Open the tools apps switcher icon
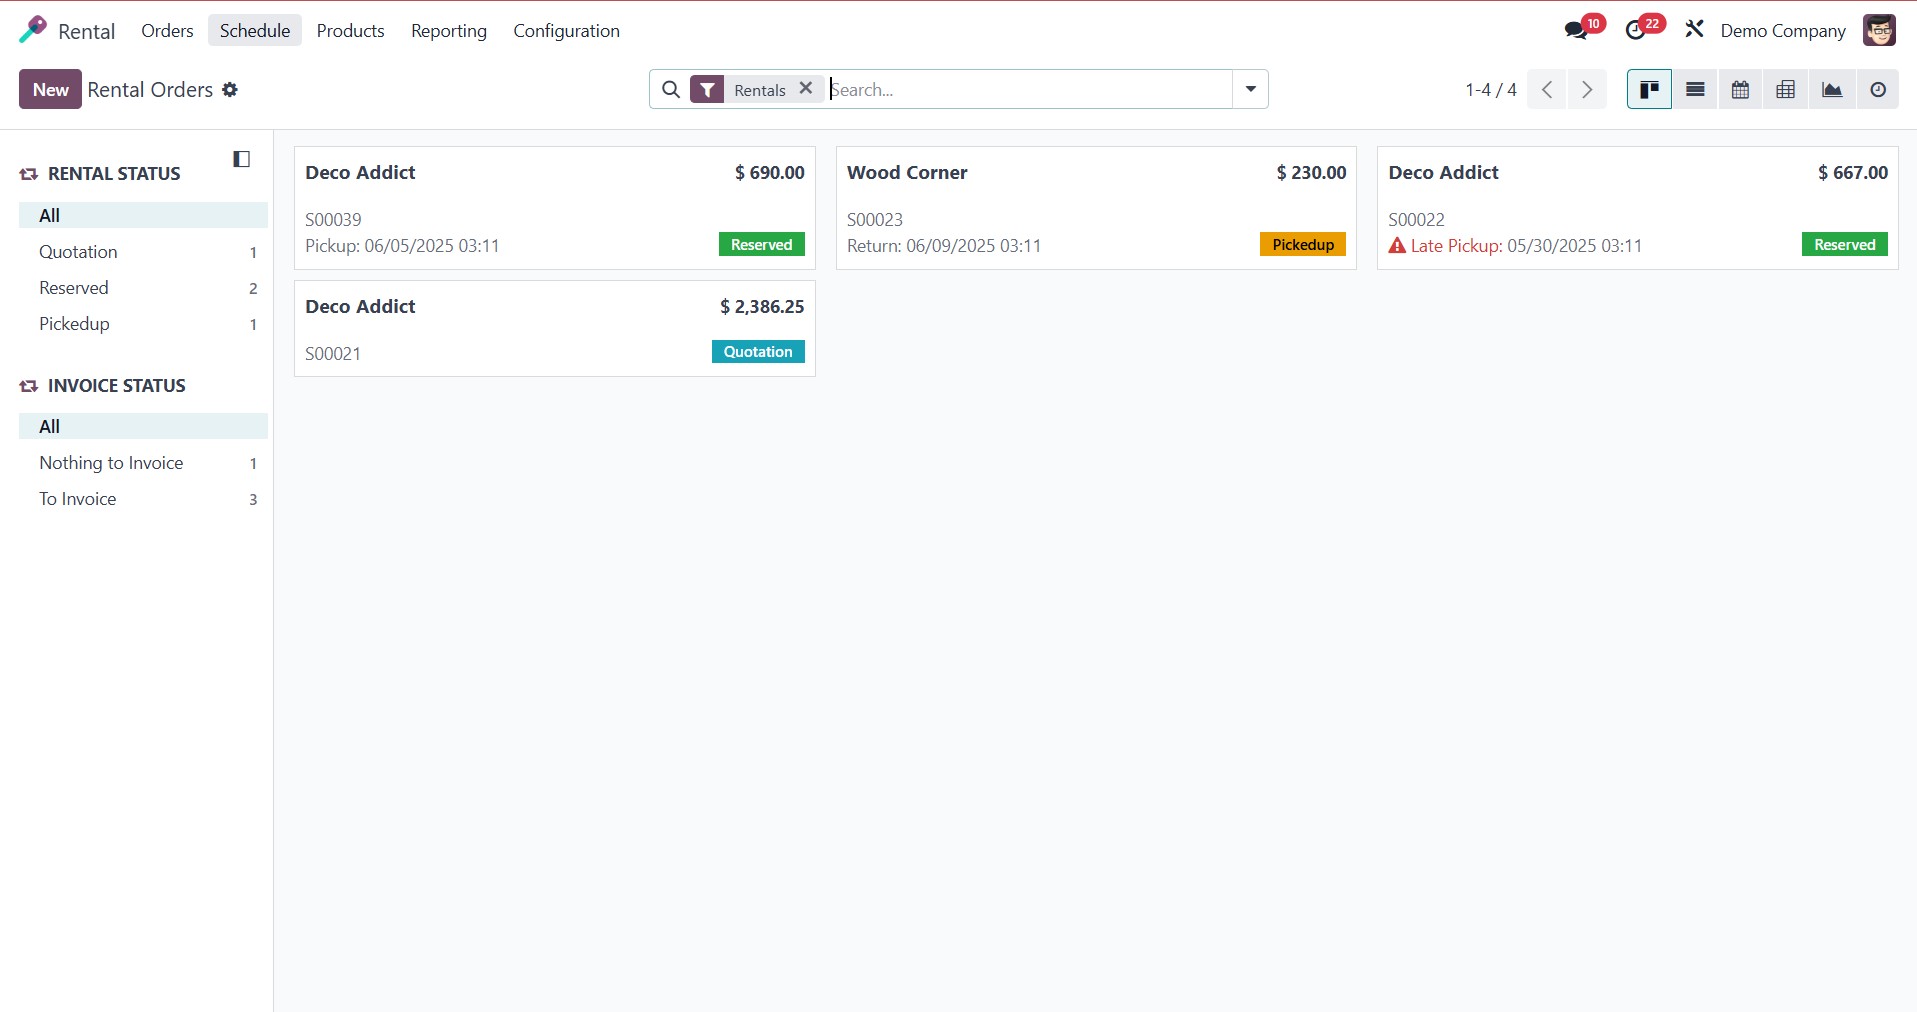Image resolution: width=1917 pixels, height=1012 pixels. coord(1694,30)
